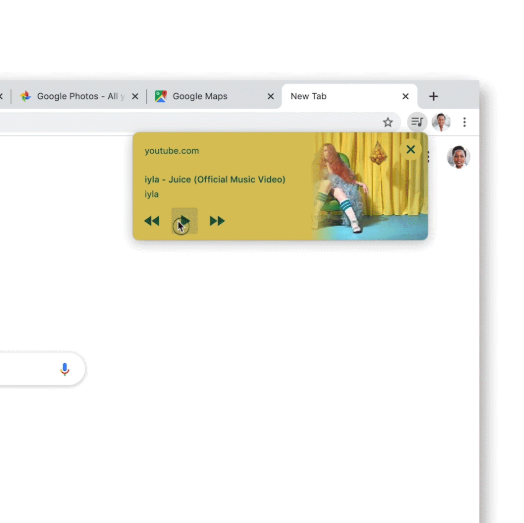524x523 pixels.
Task: Click the music video artwork thumbnail
Action: (x=370, y=186)
